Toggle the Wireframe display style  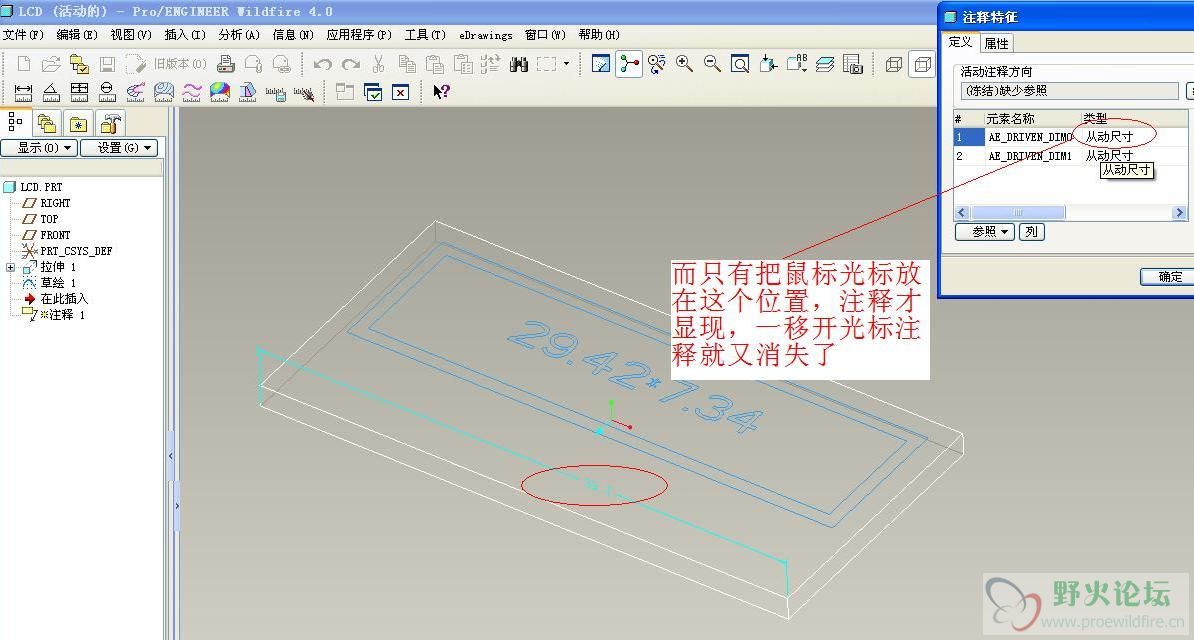point(894,64)
